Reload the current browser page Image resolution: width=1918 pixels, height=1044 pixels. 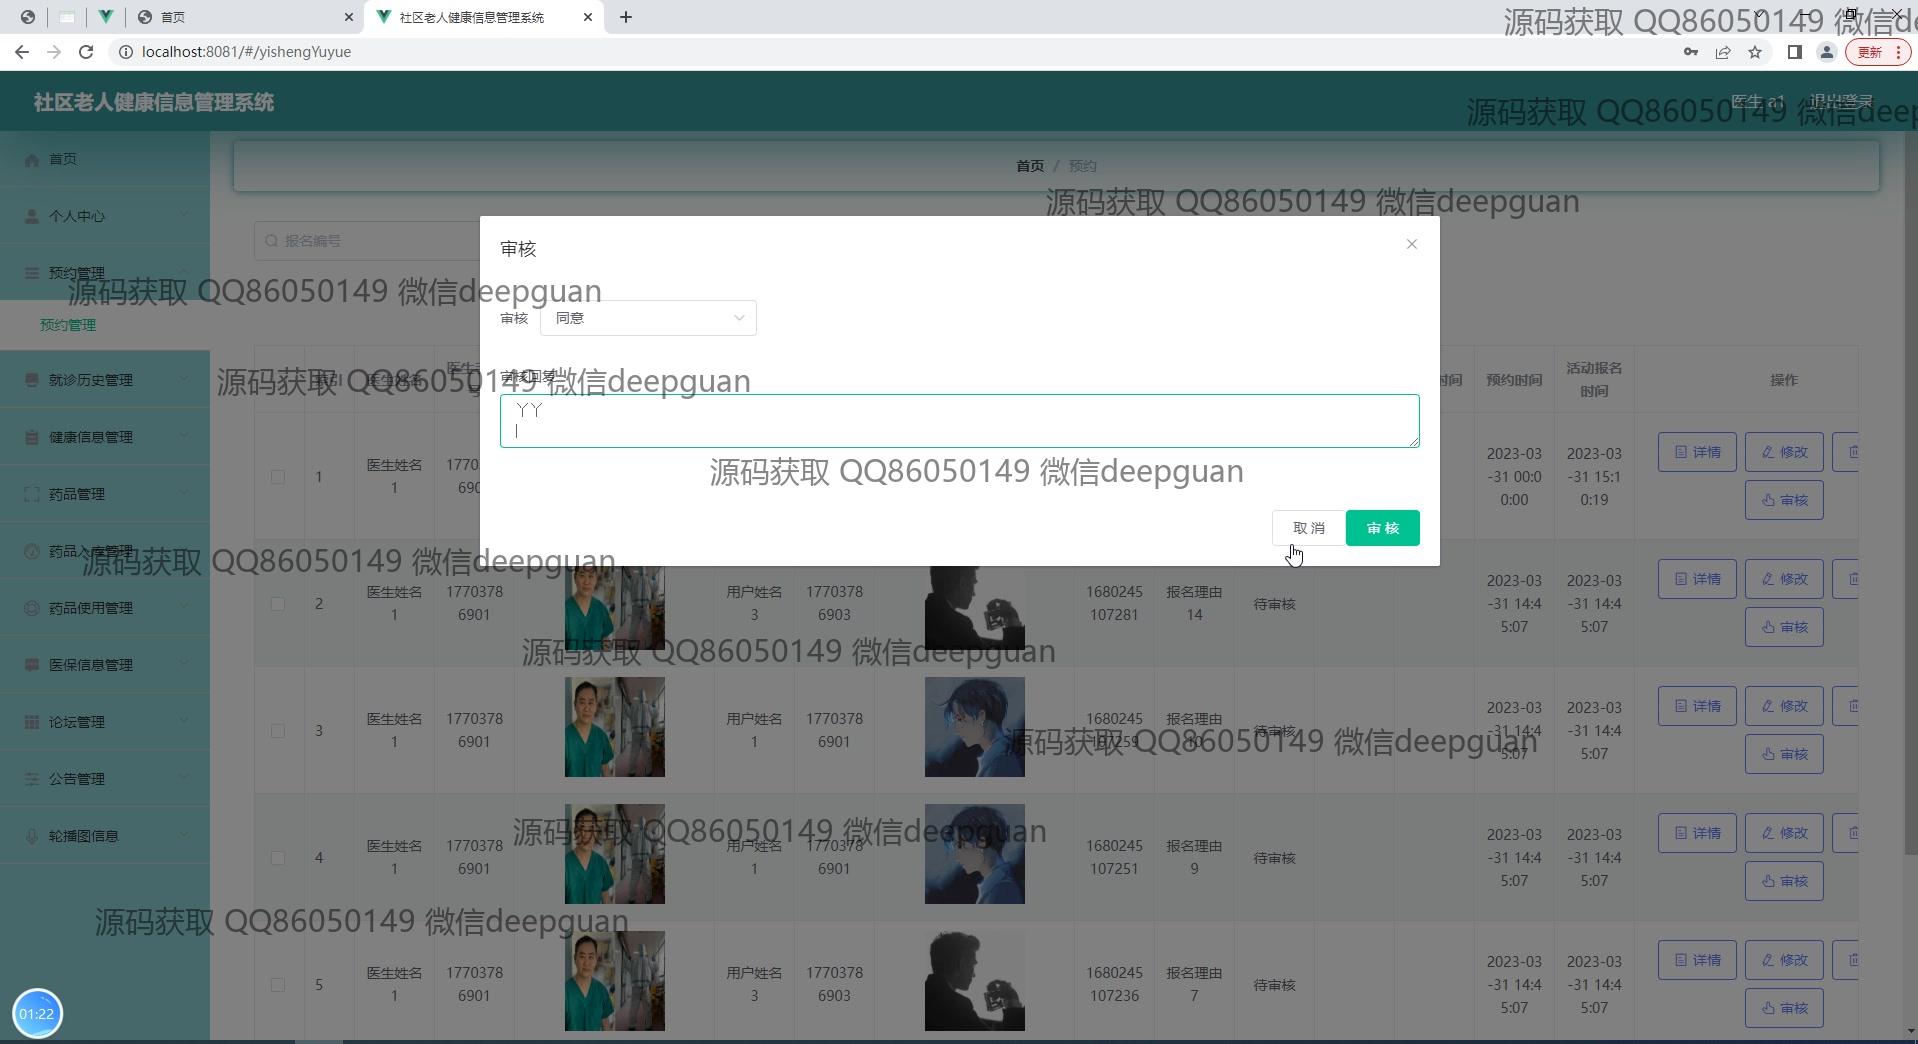(x=86, y=52)
